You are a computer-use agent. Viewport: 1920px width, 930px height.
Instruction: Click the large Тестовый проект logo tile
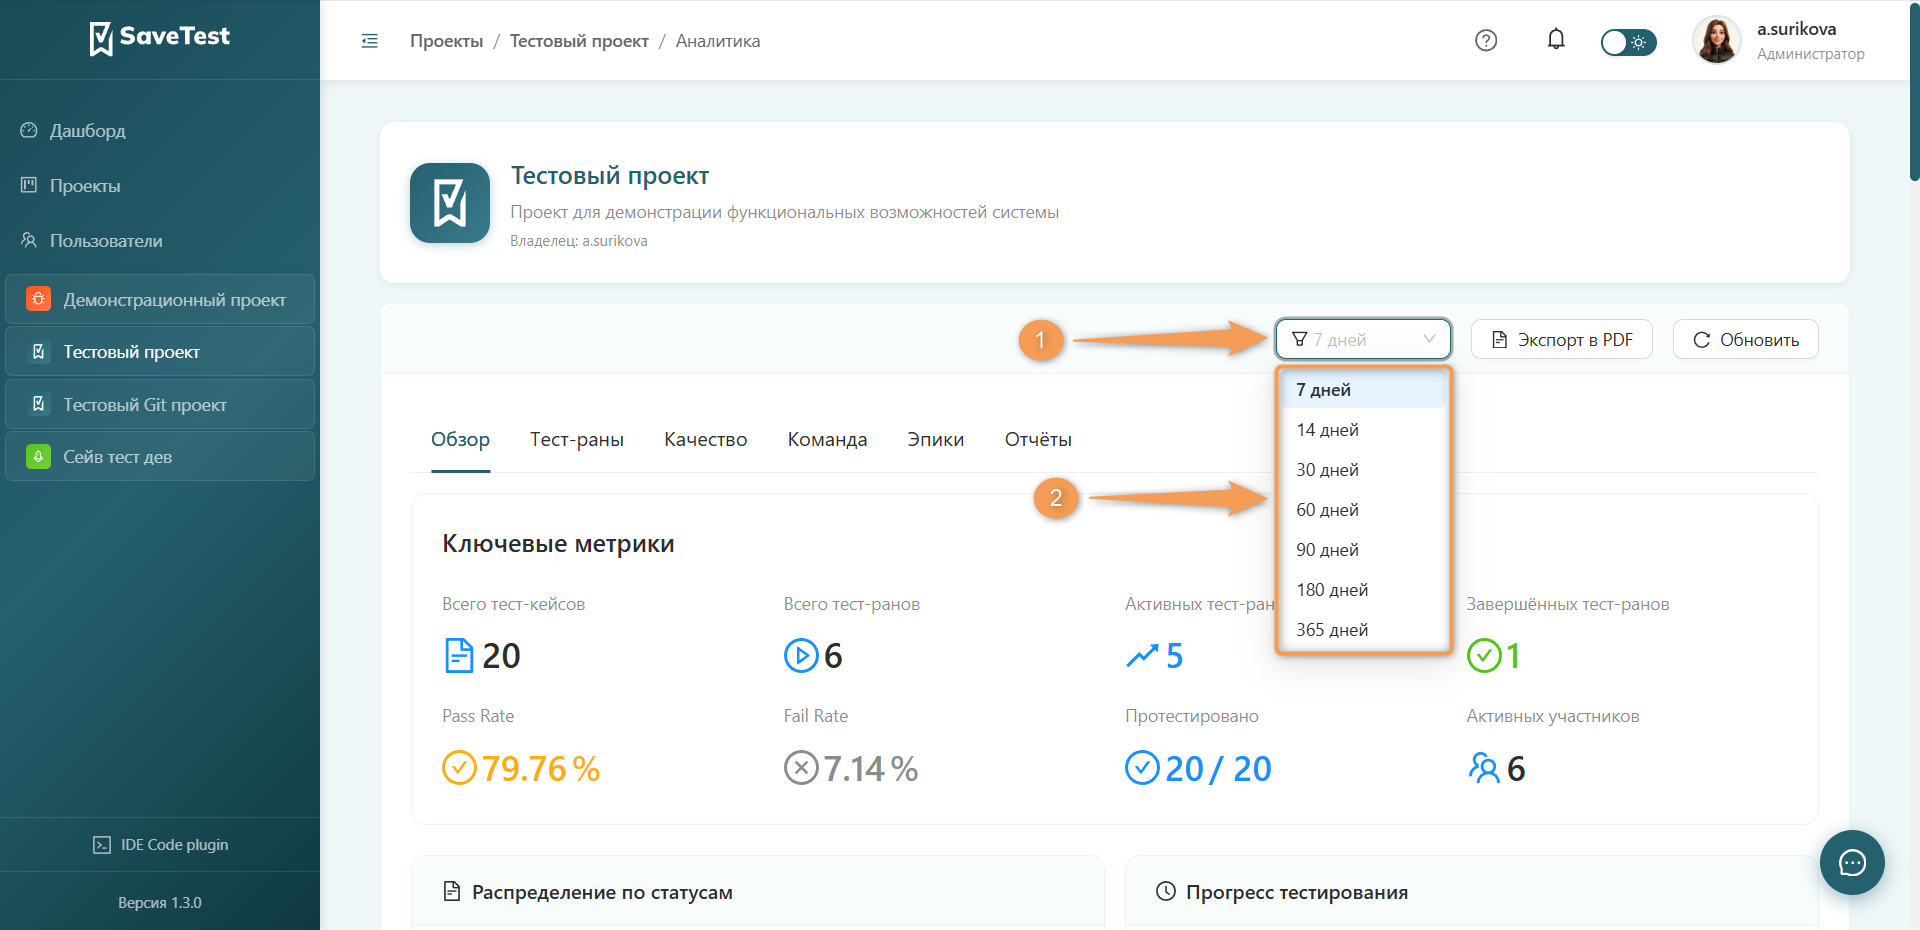pyautogui.click(x=450, y=203)
